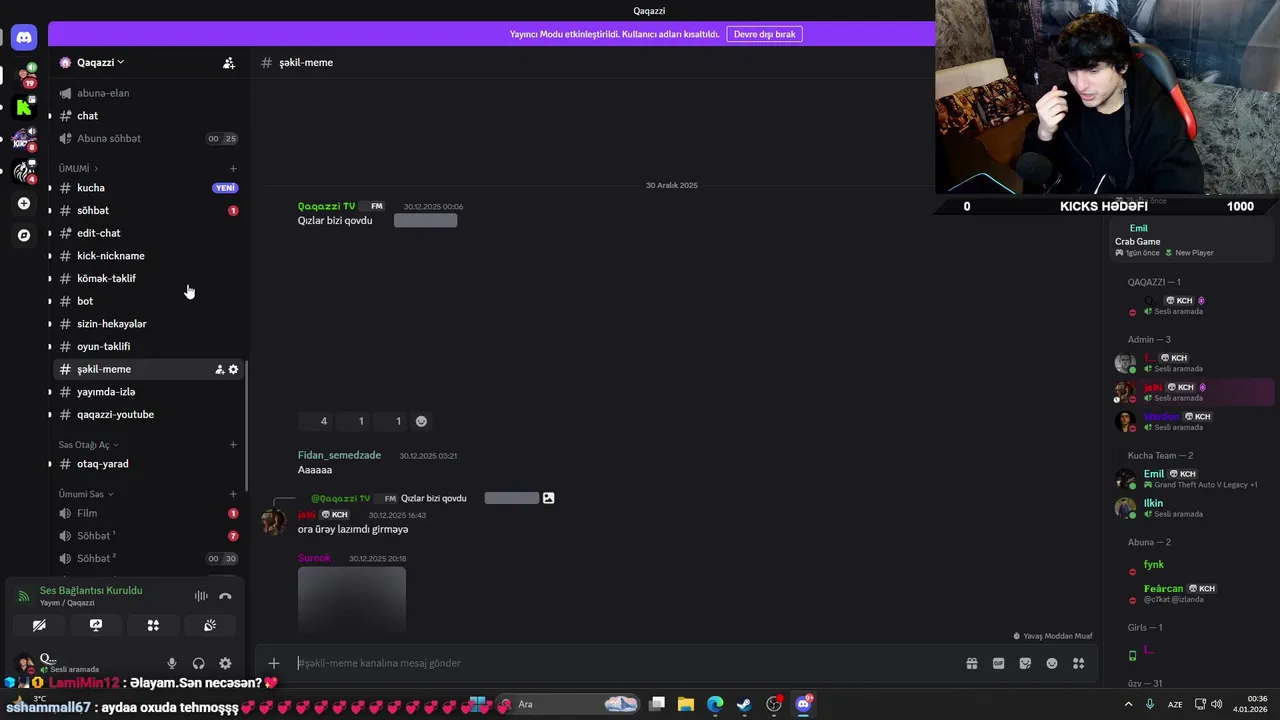Expand arrow beside söhbət channel
This screenshot has width=1280, height=720.
(x=50, y=211)
